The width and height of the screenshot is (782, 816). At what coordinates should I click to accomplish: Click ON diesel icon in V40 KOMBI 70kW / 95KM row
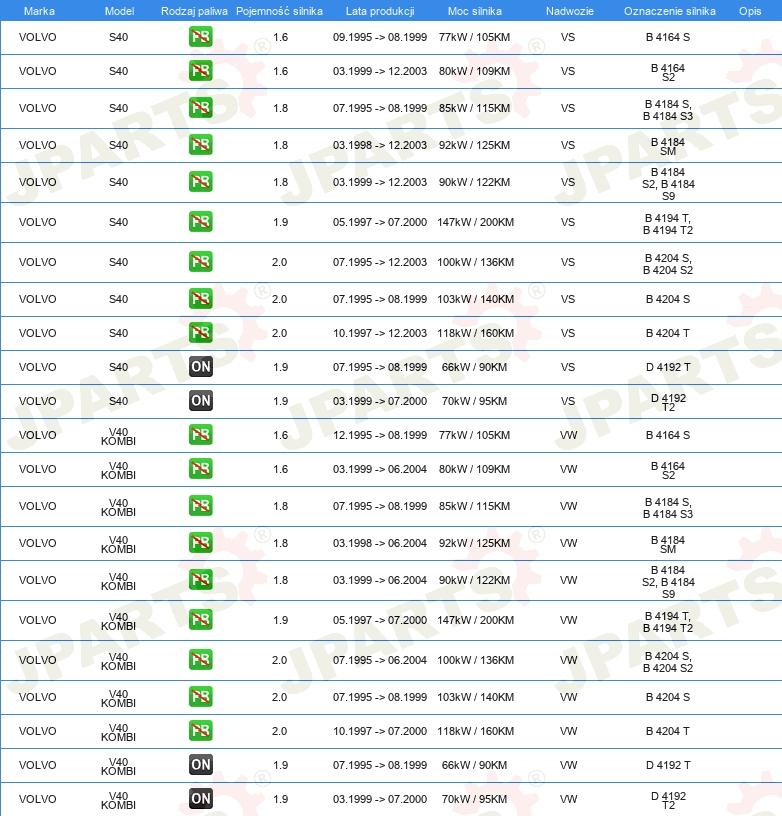click(201, 799)
